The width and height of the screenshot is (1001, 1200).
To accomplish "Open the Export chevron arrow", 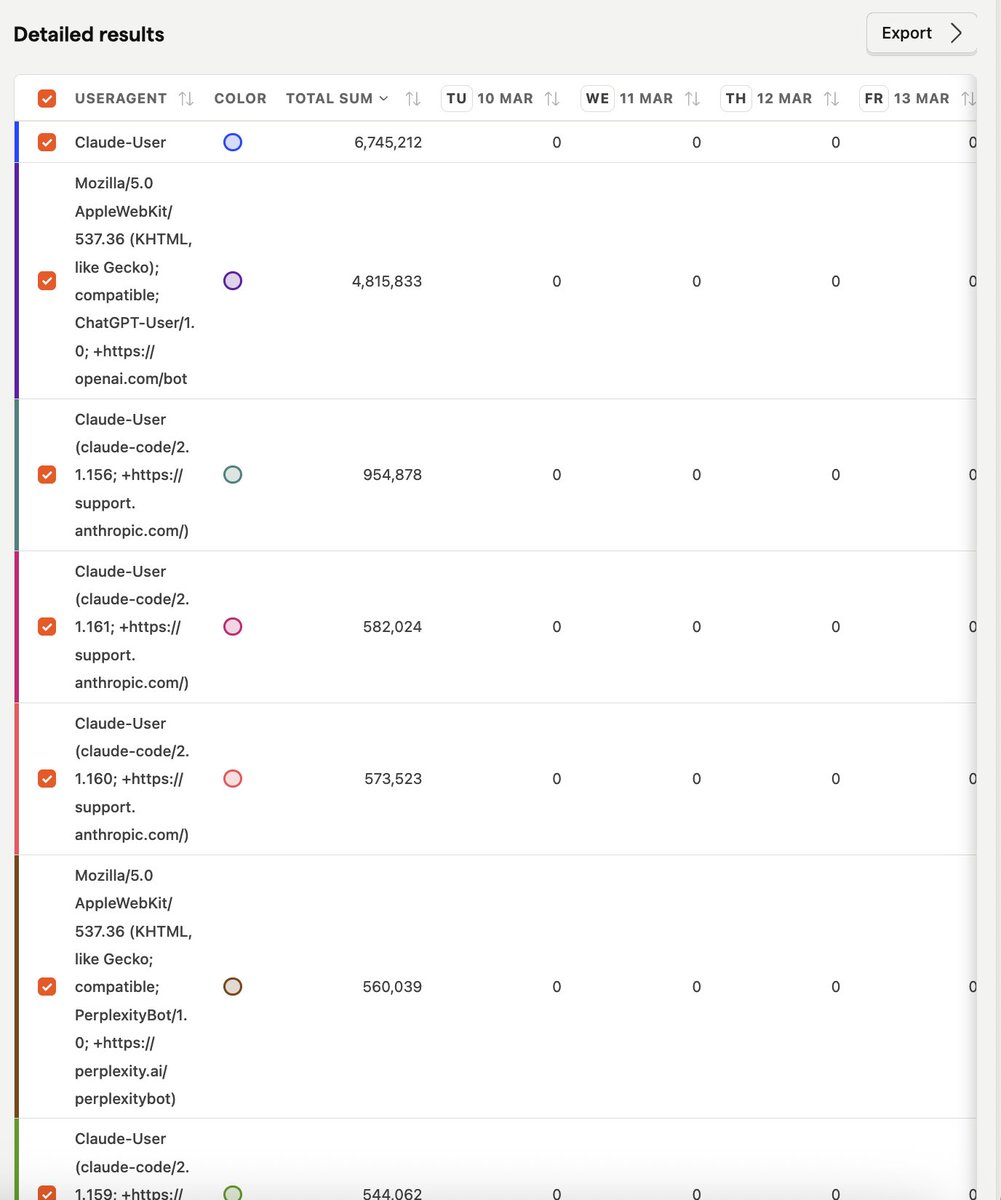I will click(957, 33).
